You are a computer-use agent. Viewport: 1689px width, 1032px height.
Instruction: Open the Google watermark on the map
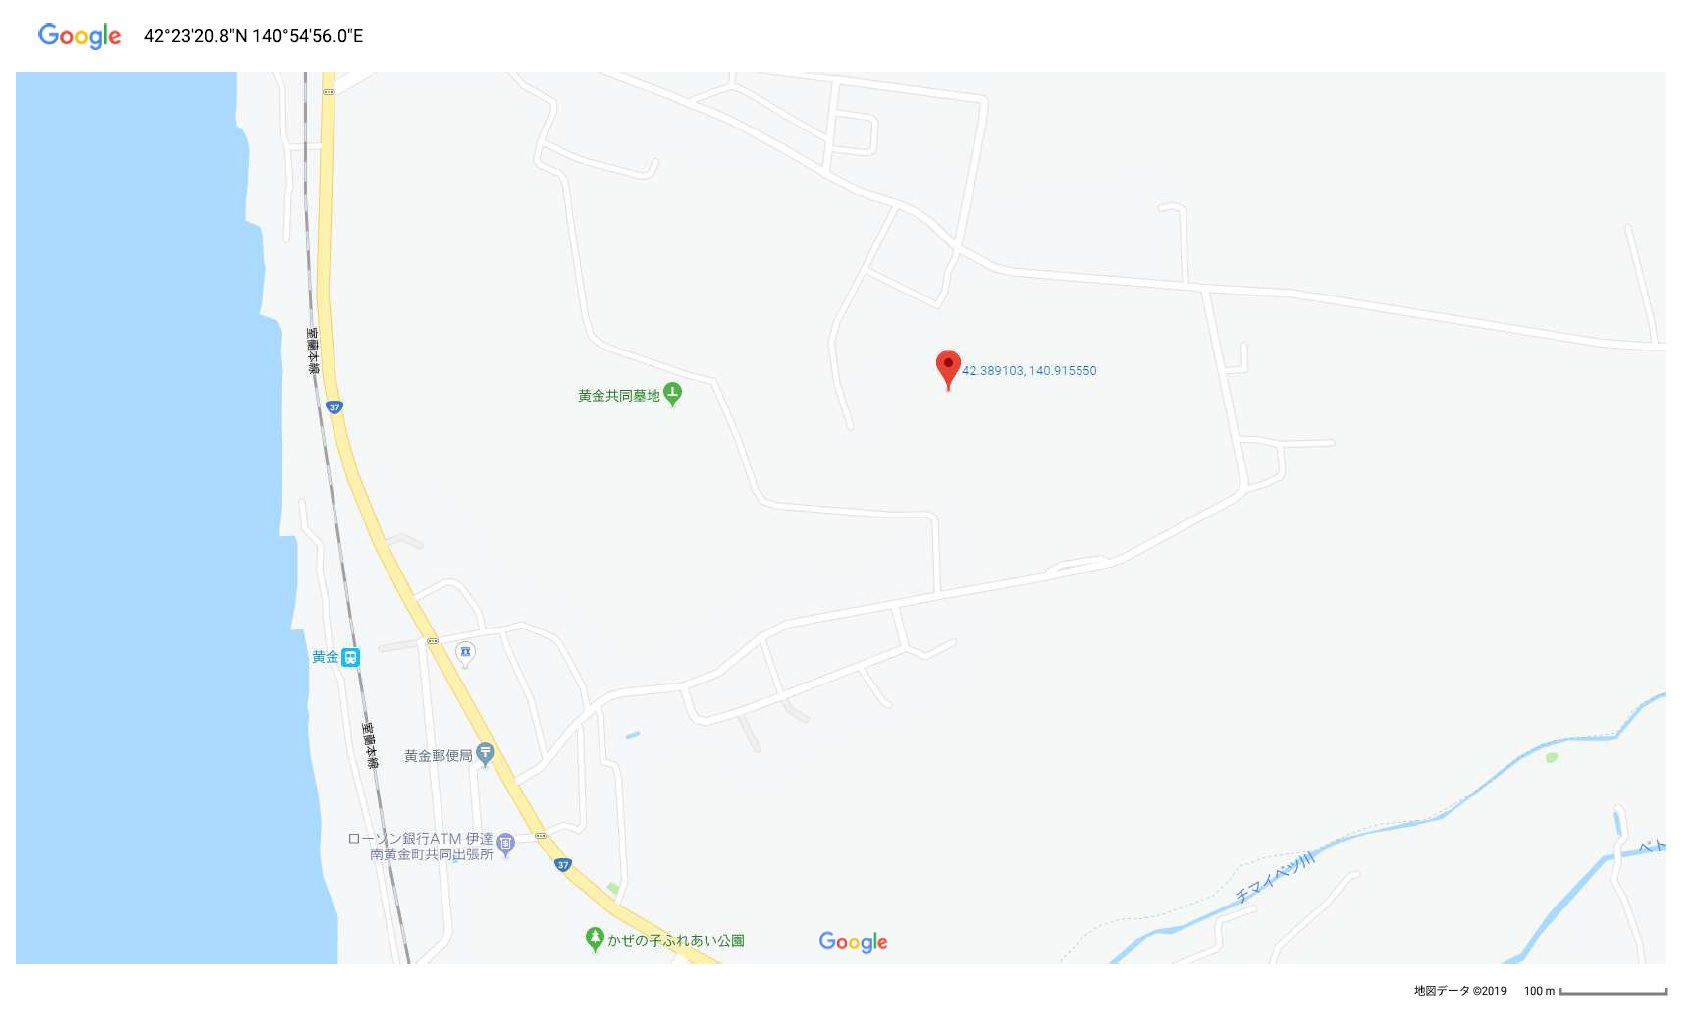click(x=853, y=942)
